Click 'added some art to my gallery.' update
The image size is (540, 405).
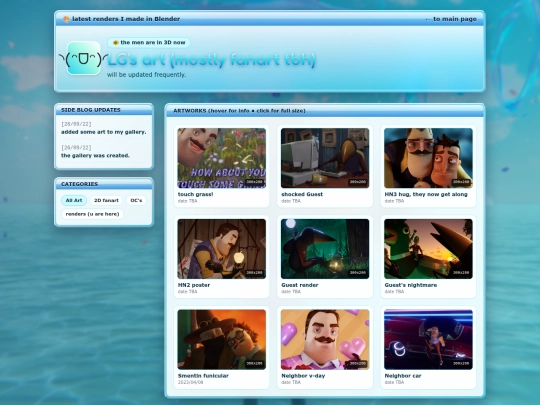[x=104, y=132]
